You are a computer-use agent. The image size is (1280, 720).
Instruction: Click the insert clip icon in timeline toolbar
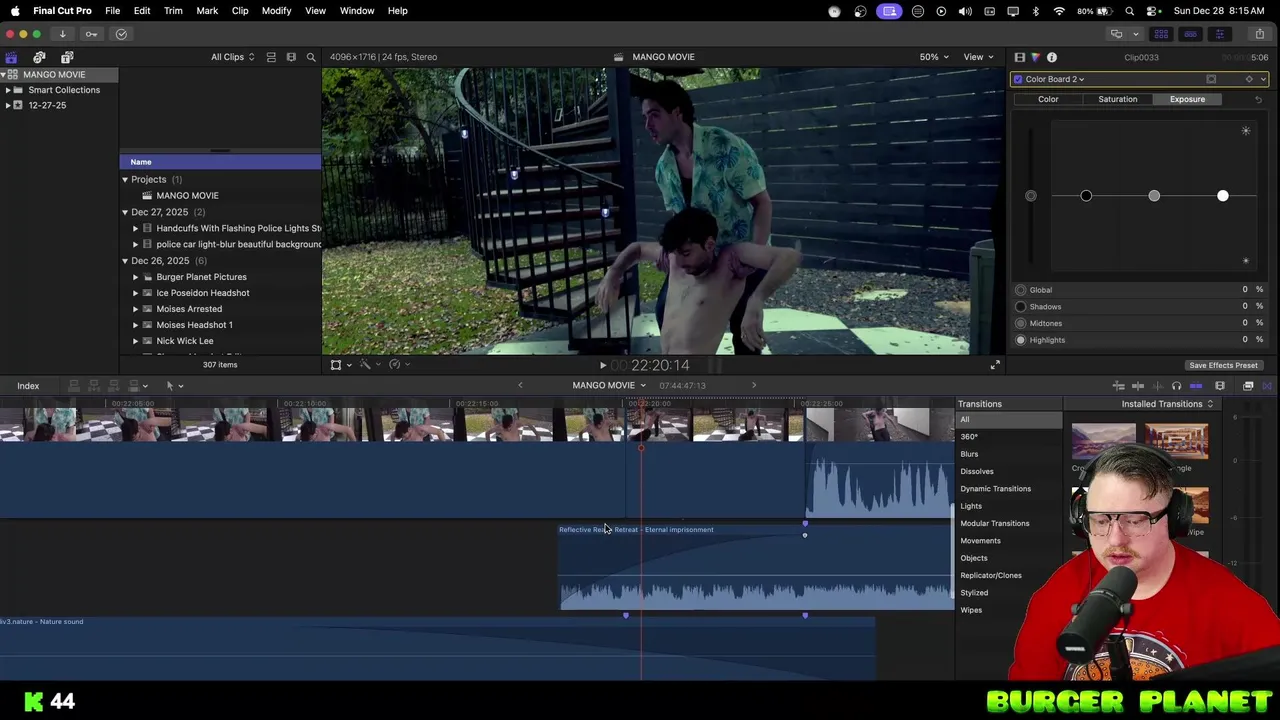coord(93,386)
